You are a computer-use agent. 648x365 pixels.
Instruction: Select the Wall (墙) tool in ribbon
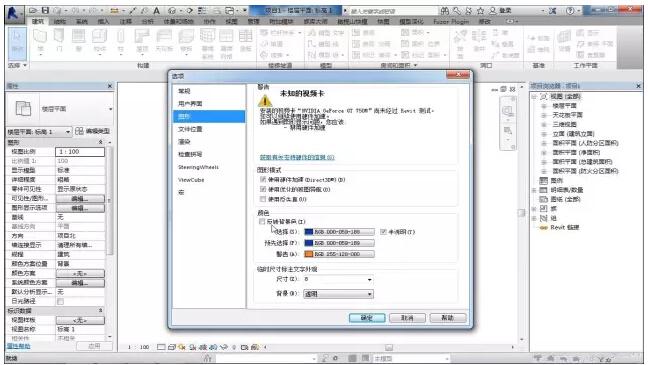[x=40, y=41]
